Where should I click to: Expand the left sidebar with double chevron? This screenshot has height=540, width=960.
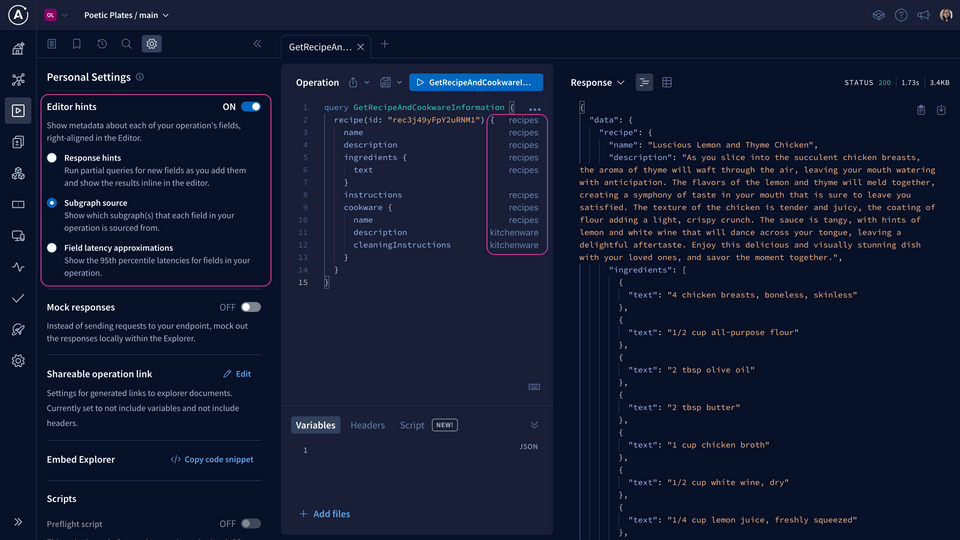[18, 522]
